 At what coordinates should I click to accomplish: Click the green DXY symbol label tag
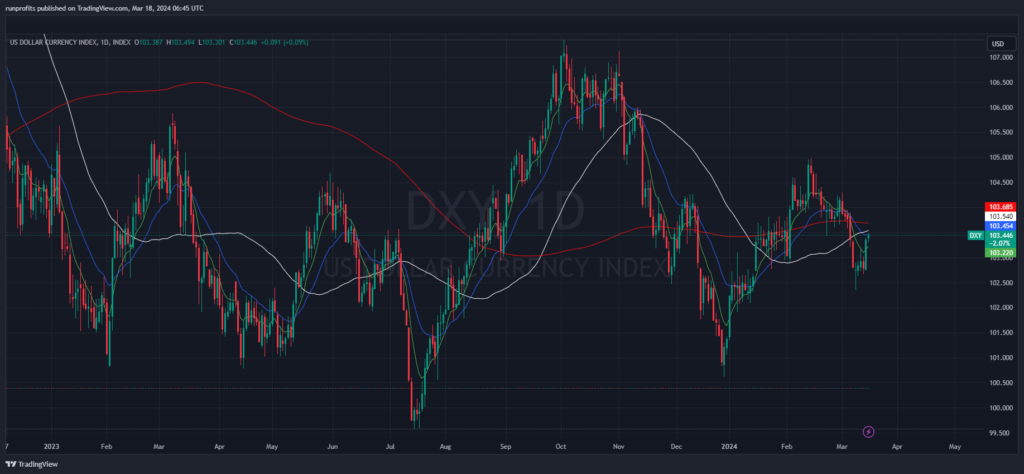(975, 235)
